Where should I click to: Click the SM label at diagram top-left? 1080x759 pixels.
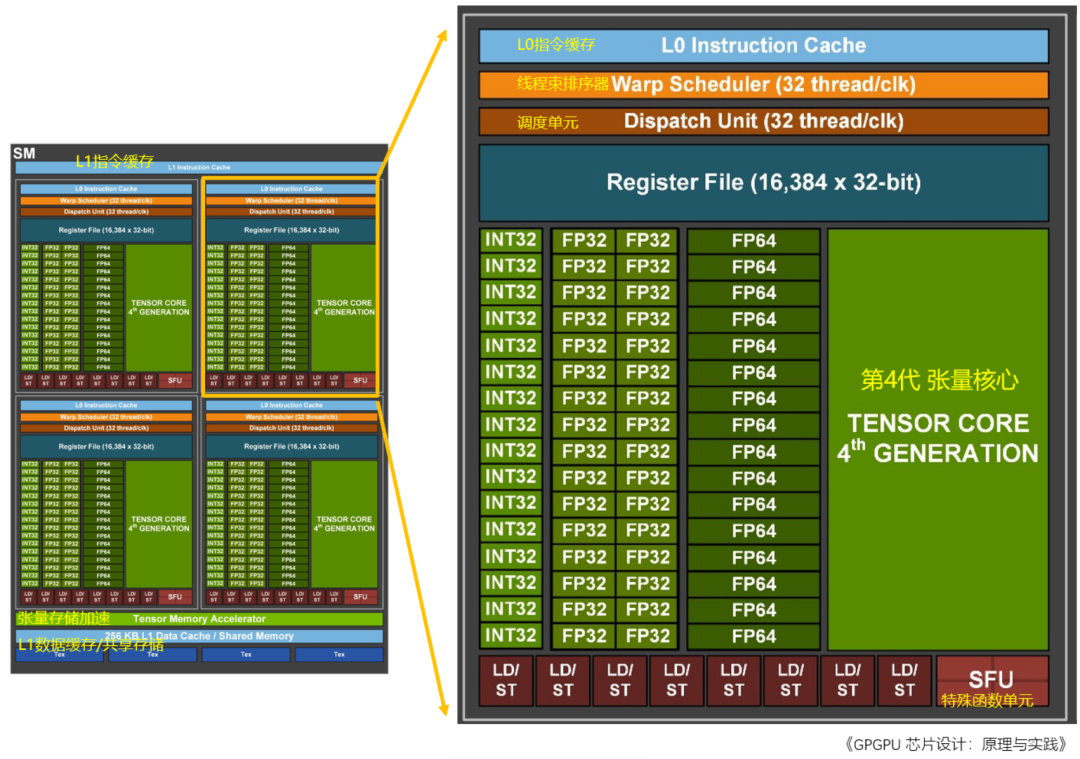(23, 153)
